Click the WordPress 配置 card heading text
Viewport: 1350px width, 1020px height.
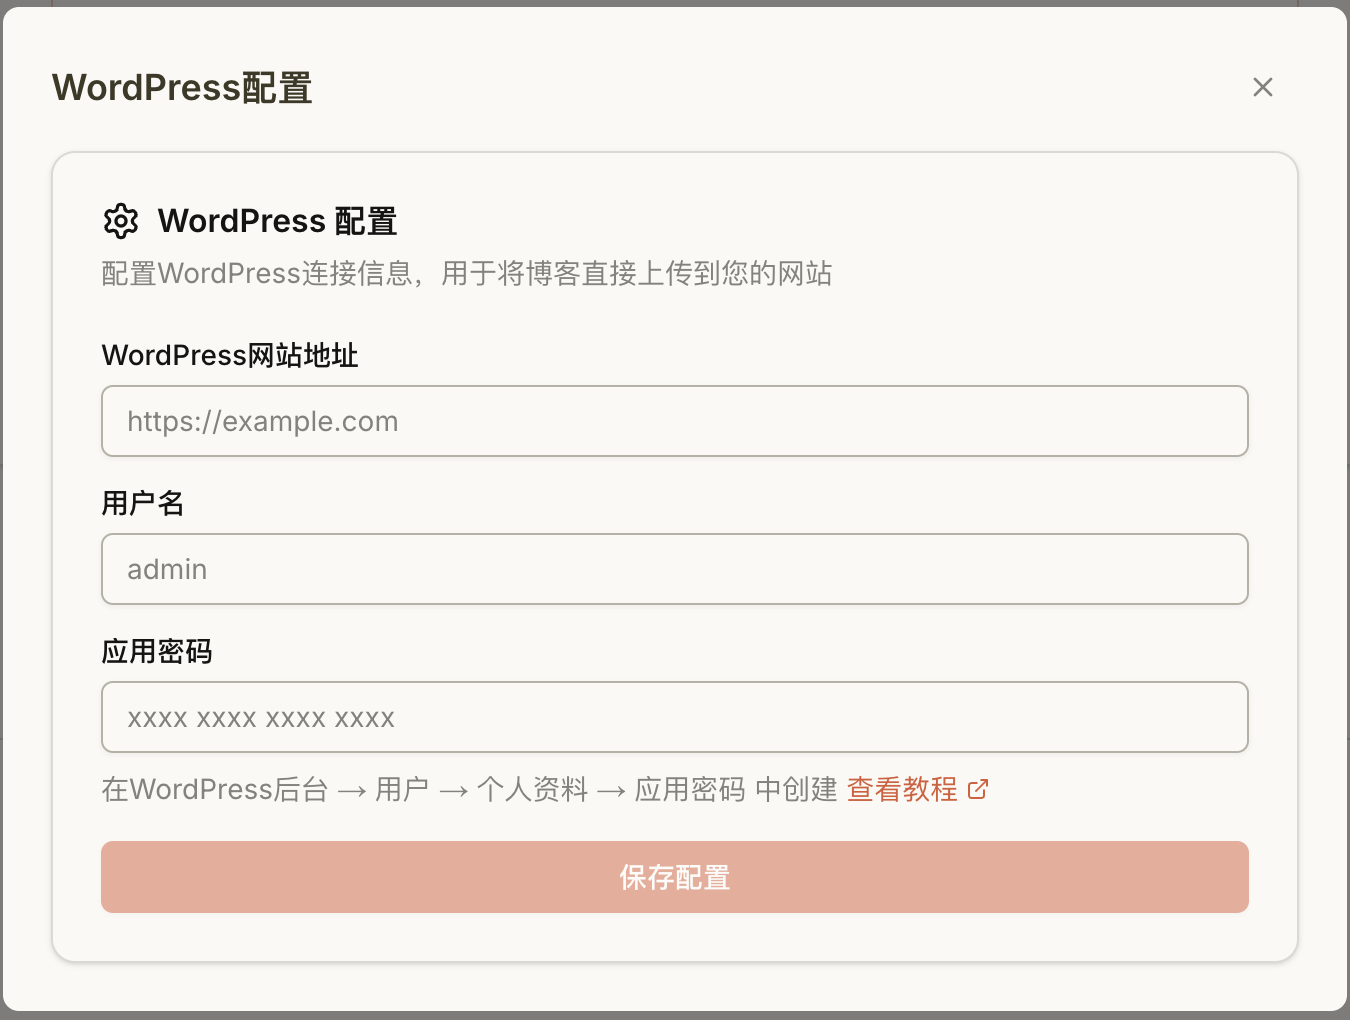point(277,221)
